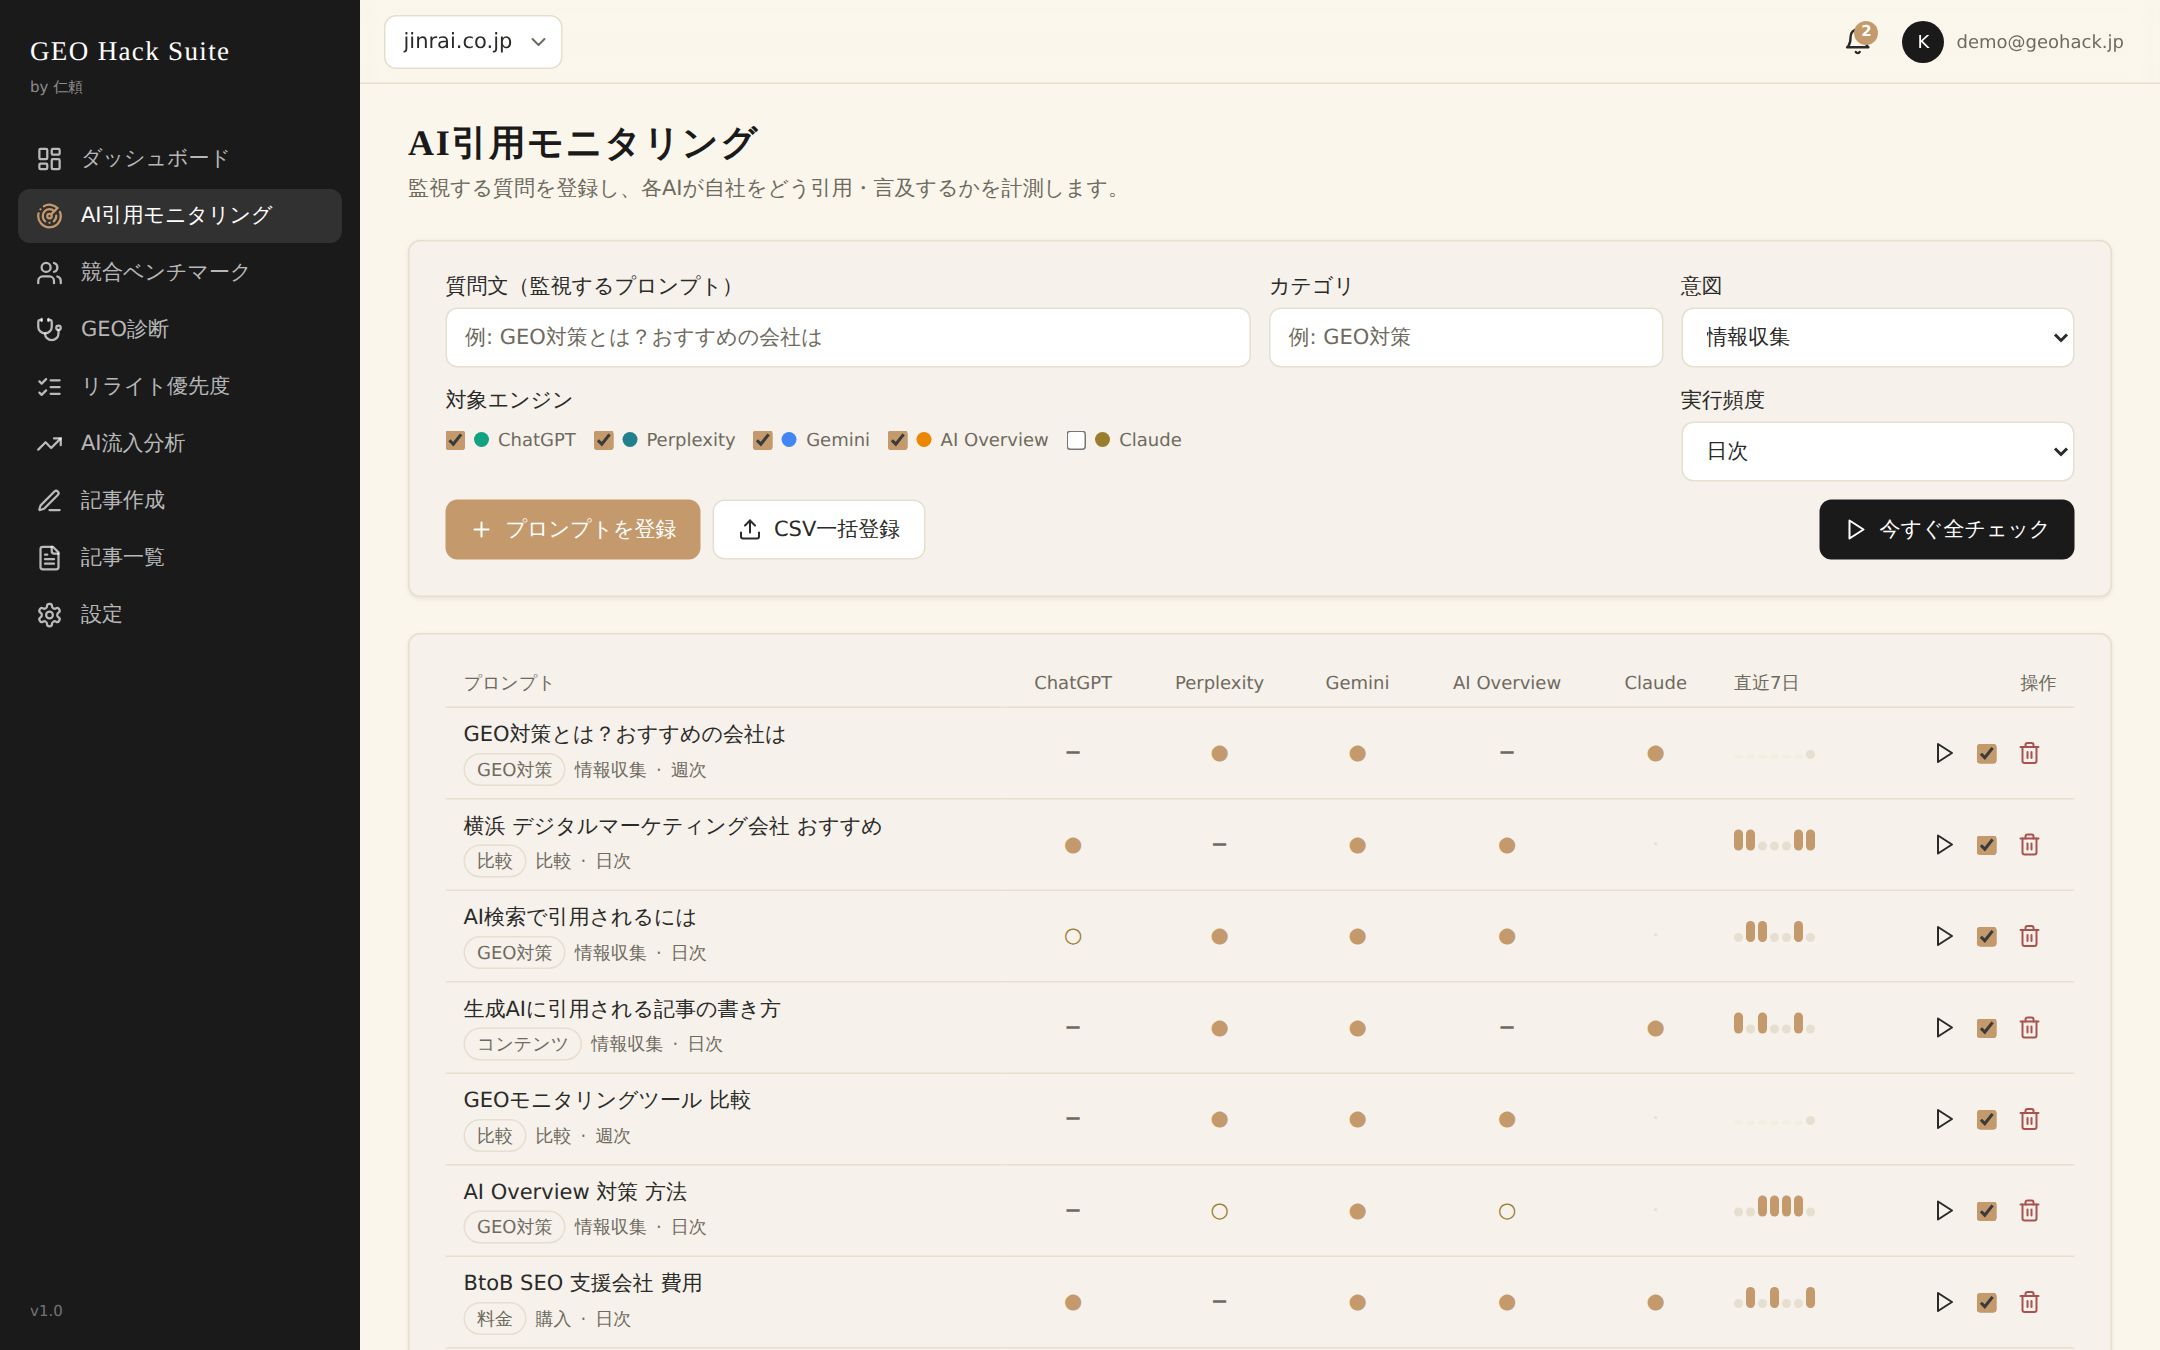Click ChatGPT hollow circle in AI検索 row
This screenshot has width=2160, height=1350.
1073,937
